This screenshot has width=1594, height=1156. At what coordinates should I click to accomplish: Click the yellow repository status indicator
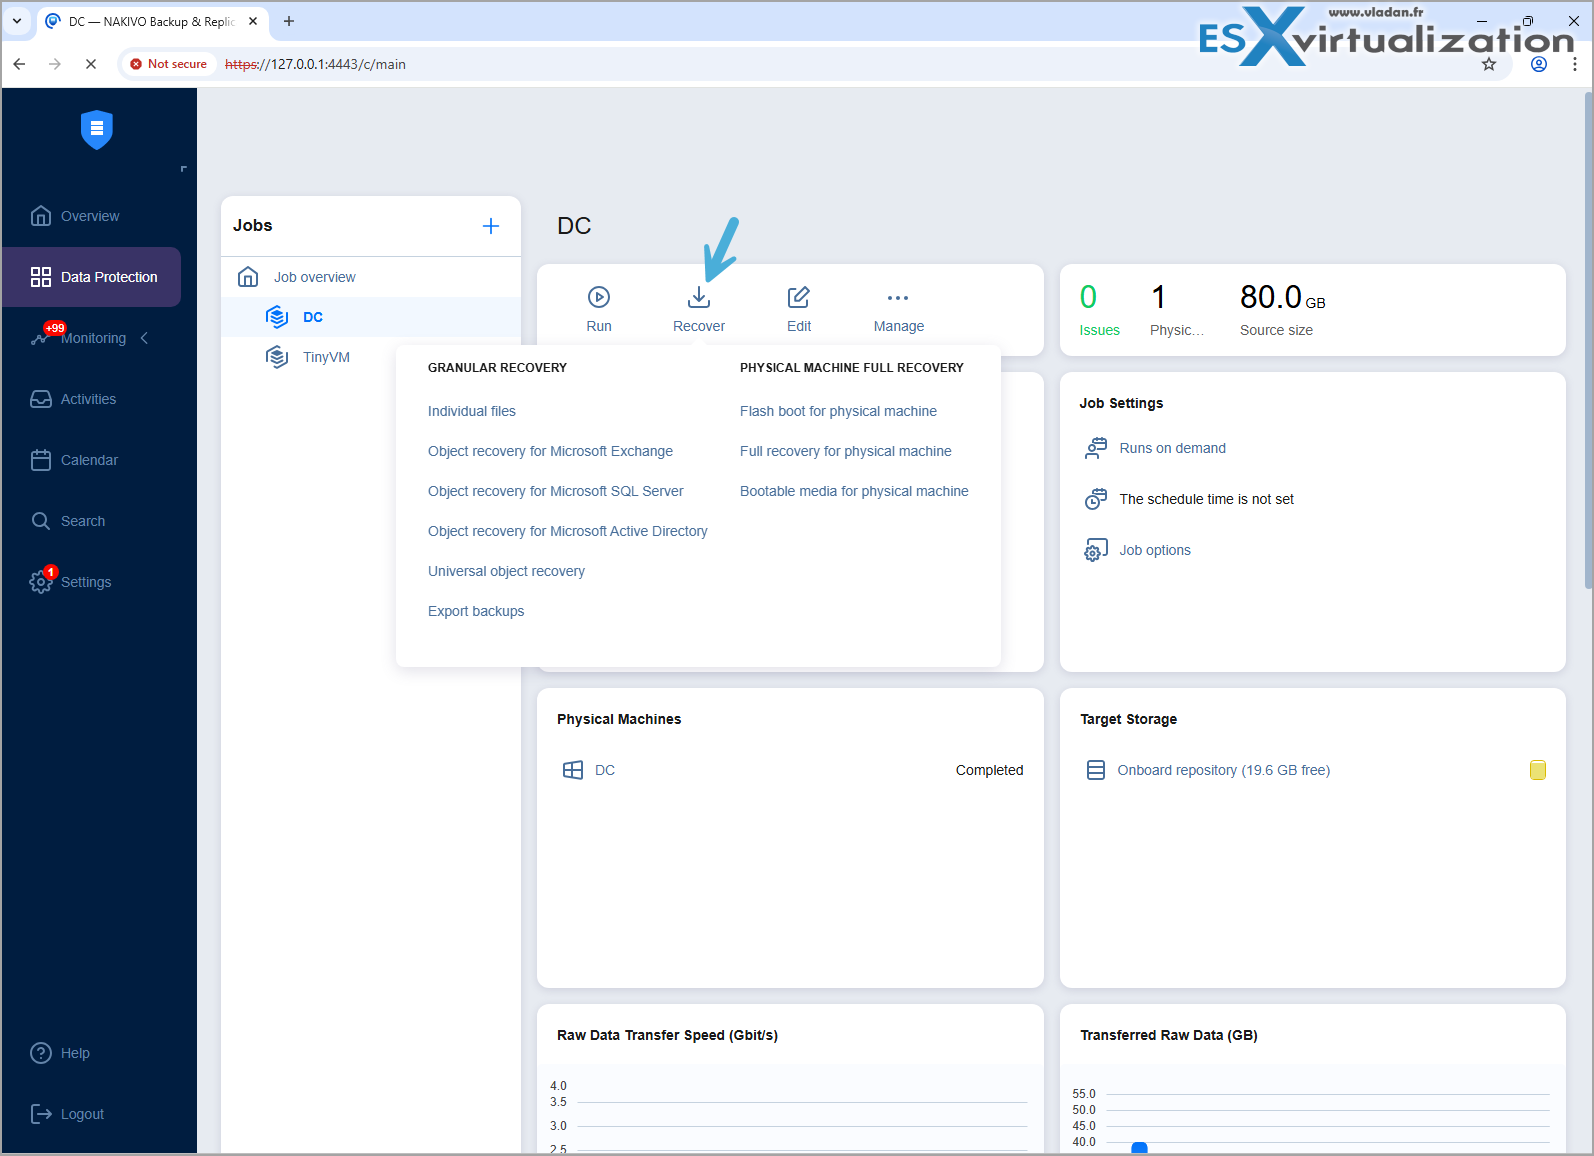[1538, 770]
